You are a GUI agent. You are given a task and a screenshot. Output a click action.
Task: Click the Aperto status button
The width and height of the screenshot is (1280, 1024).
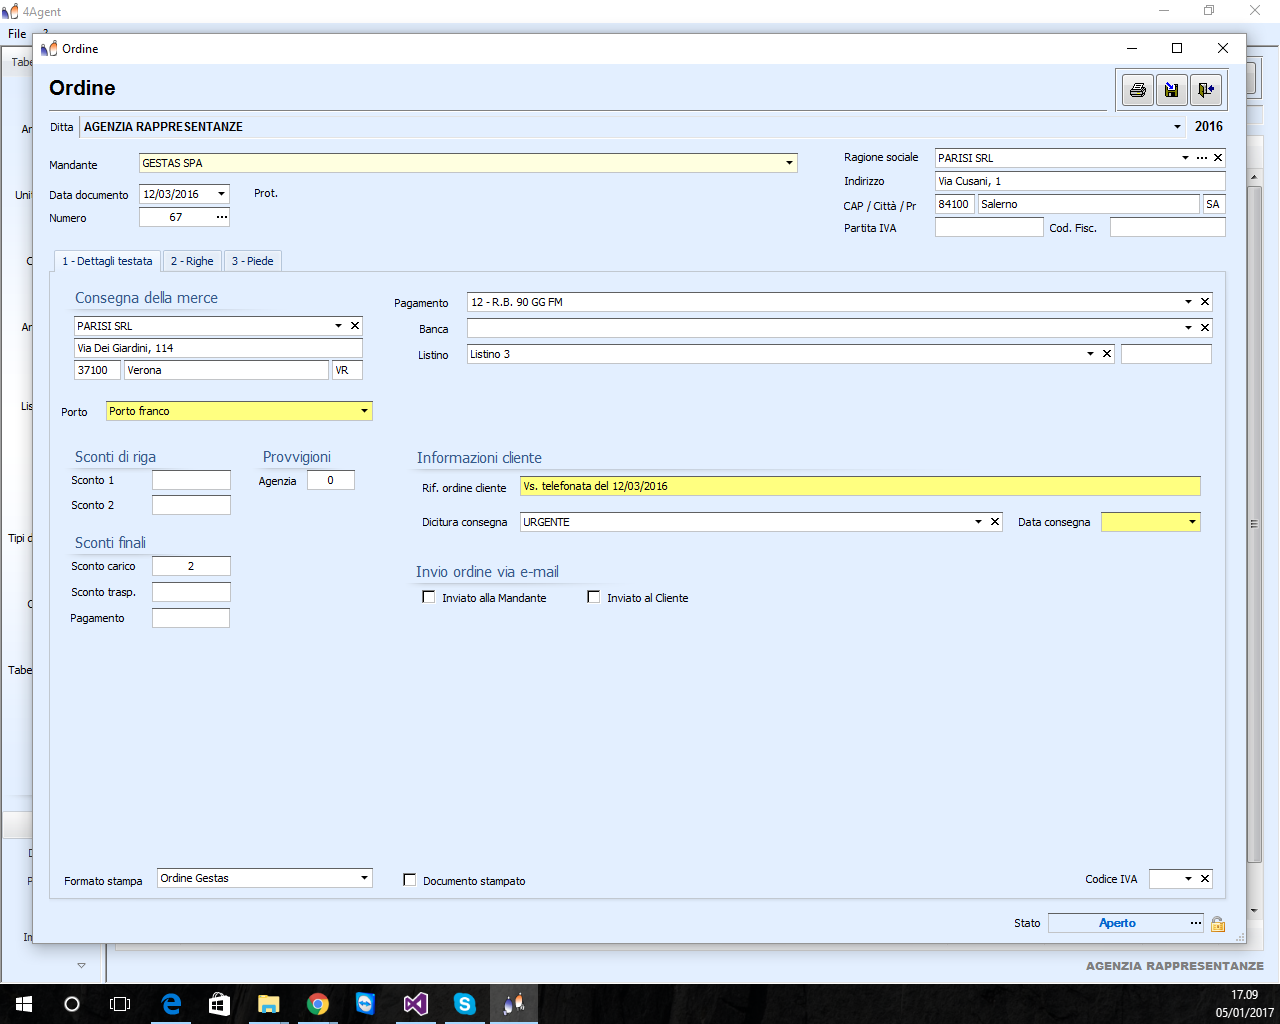tap(1117, 923)
